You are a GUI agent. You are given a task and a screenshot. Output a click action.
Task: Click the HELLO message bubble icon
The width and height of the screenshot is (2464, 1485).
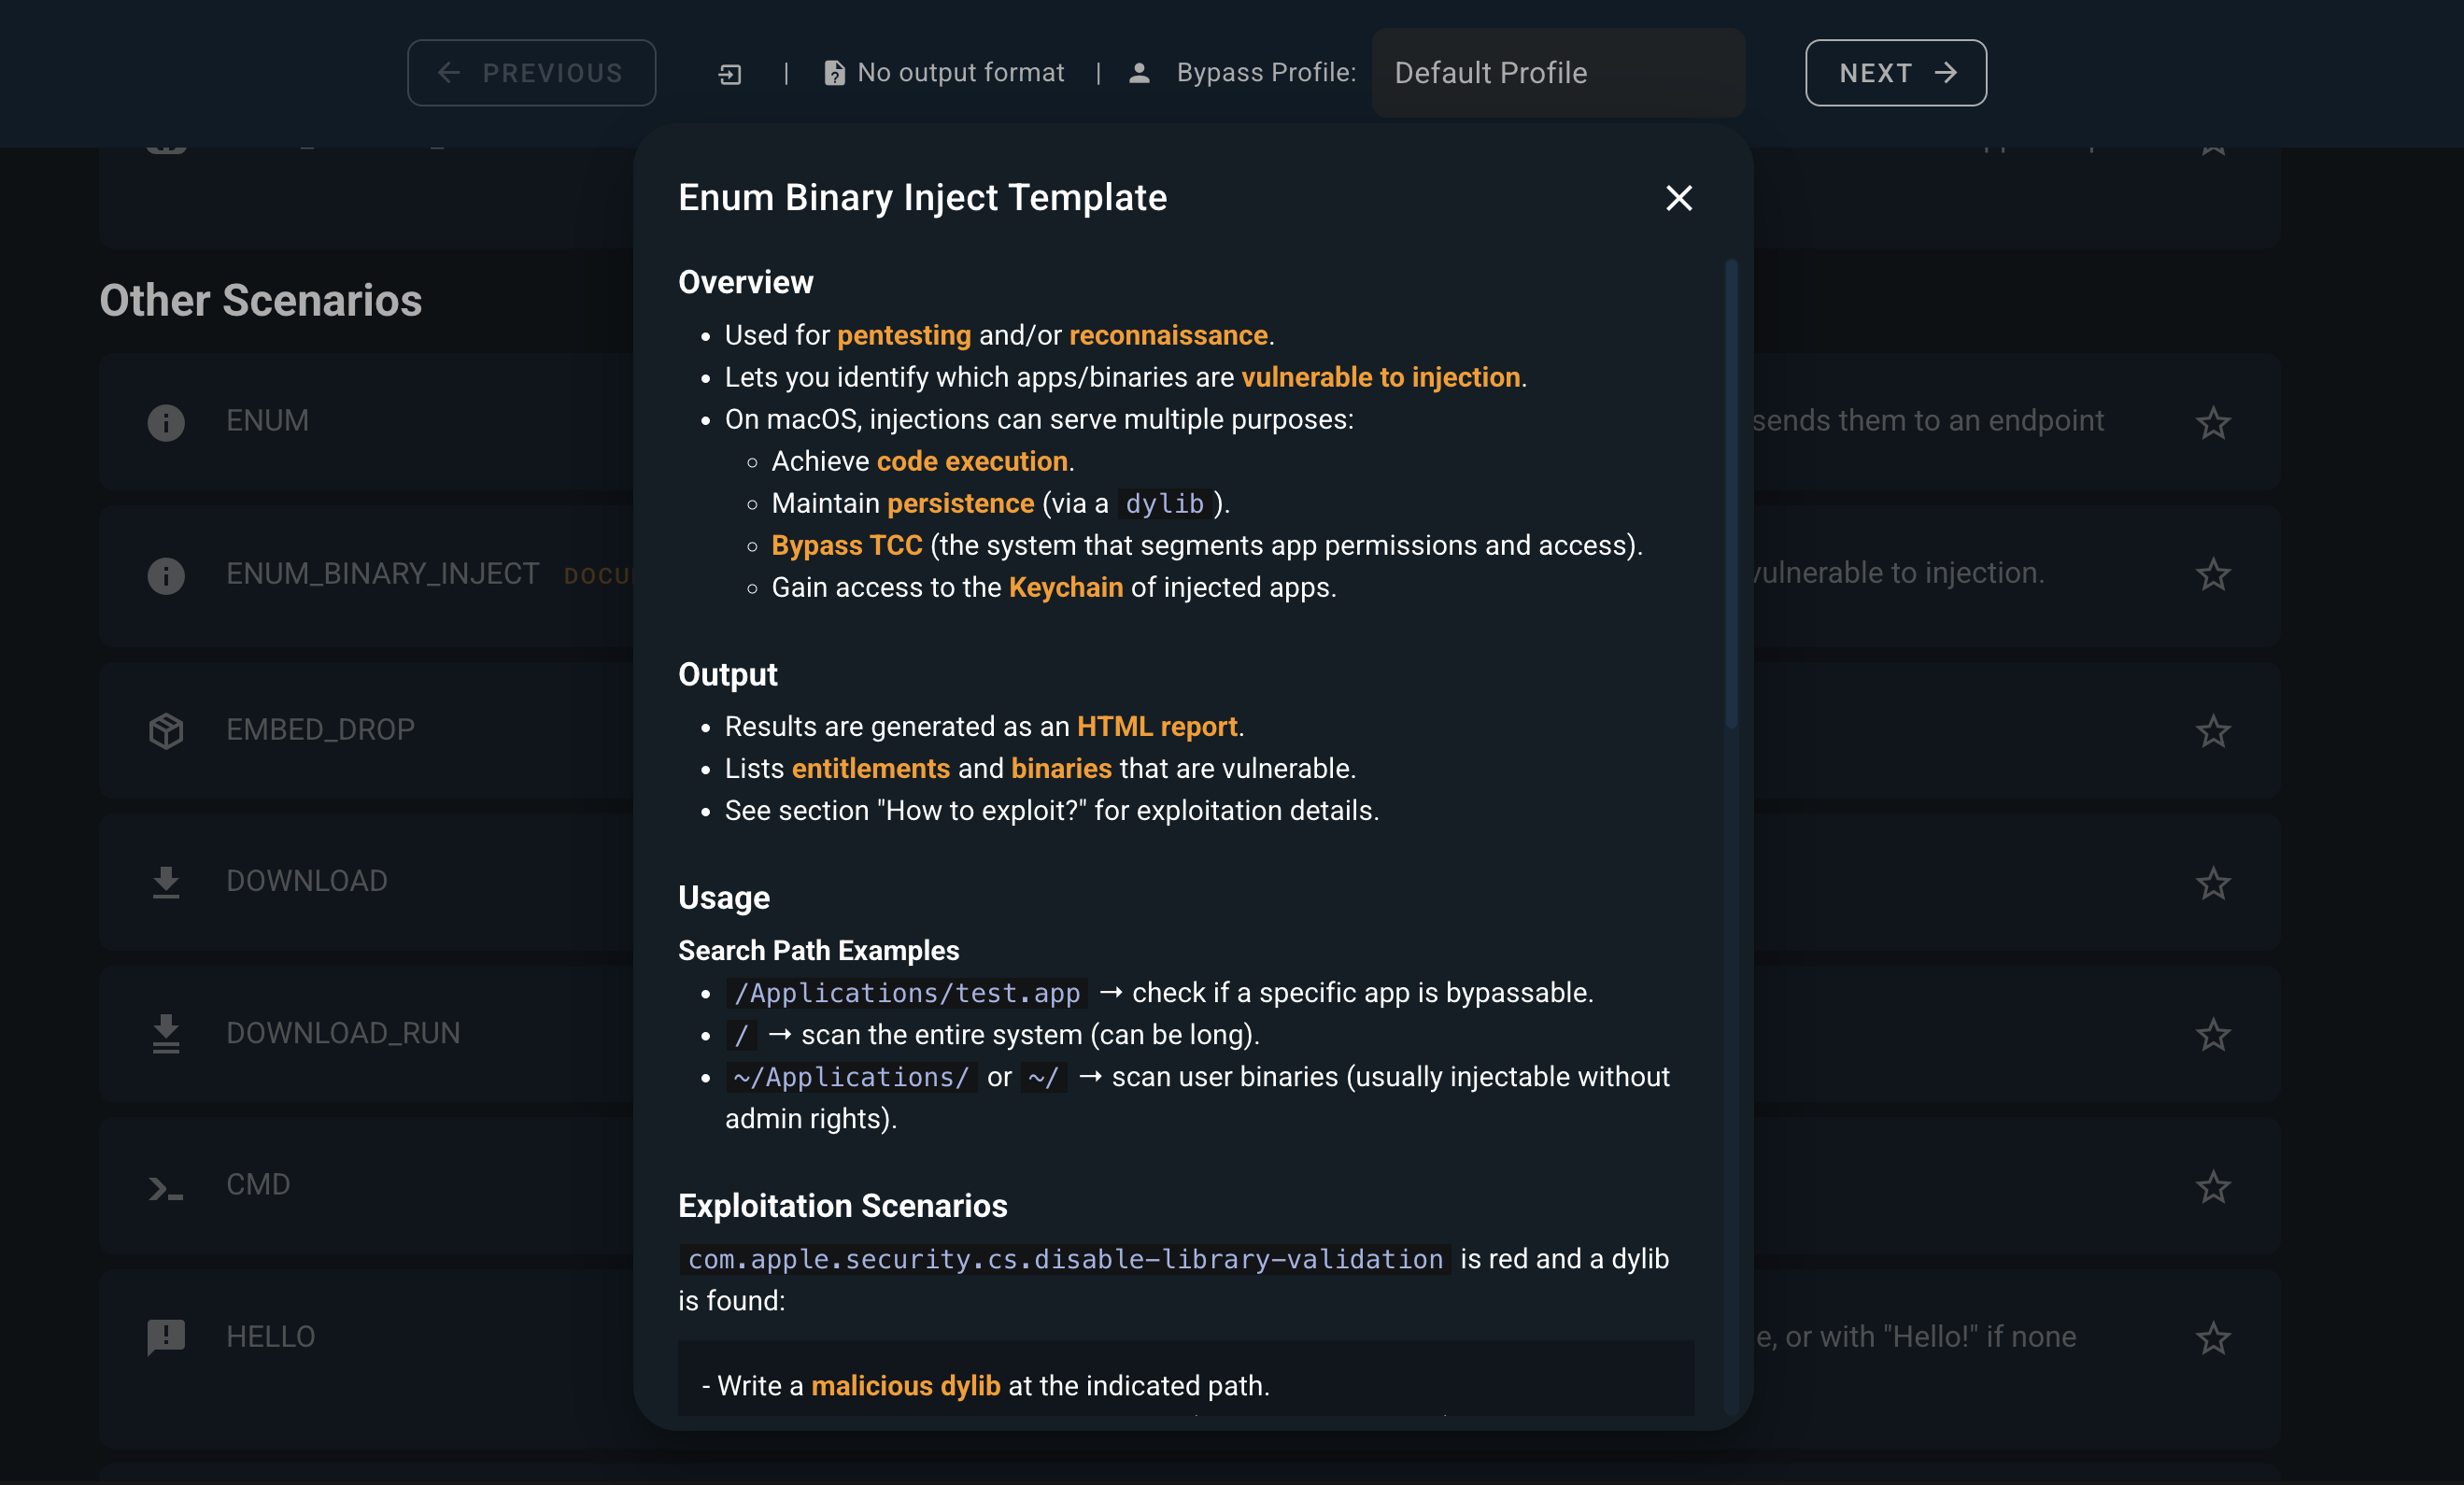[x=166, y=1337]
